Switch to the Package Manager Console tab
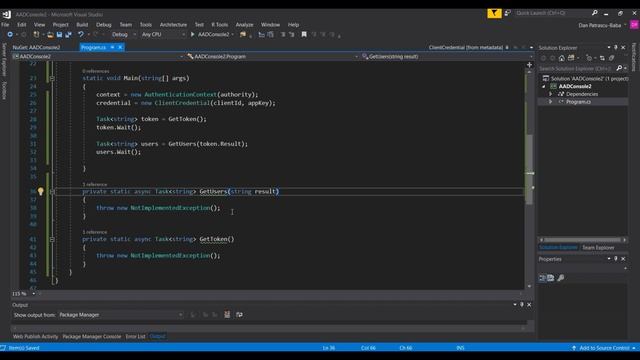The image size is (640, 360). (x=92, y=336)
